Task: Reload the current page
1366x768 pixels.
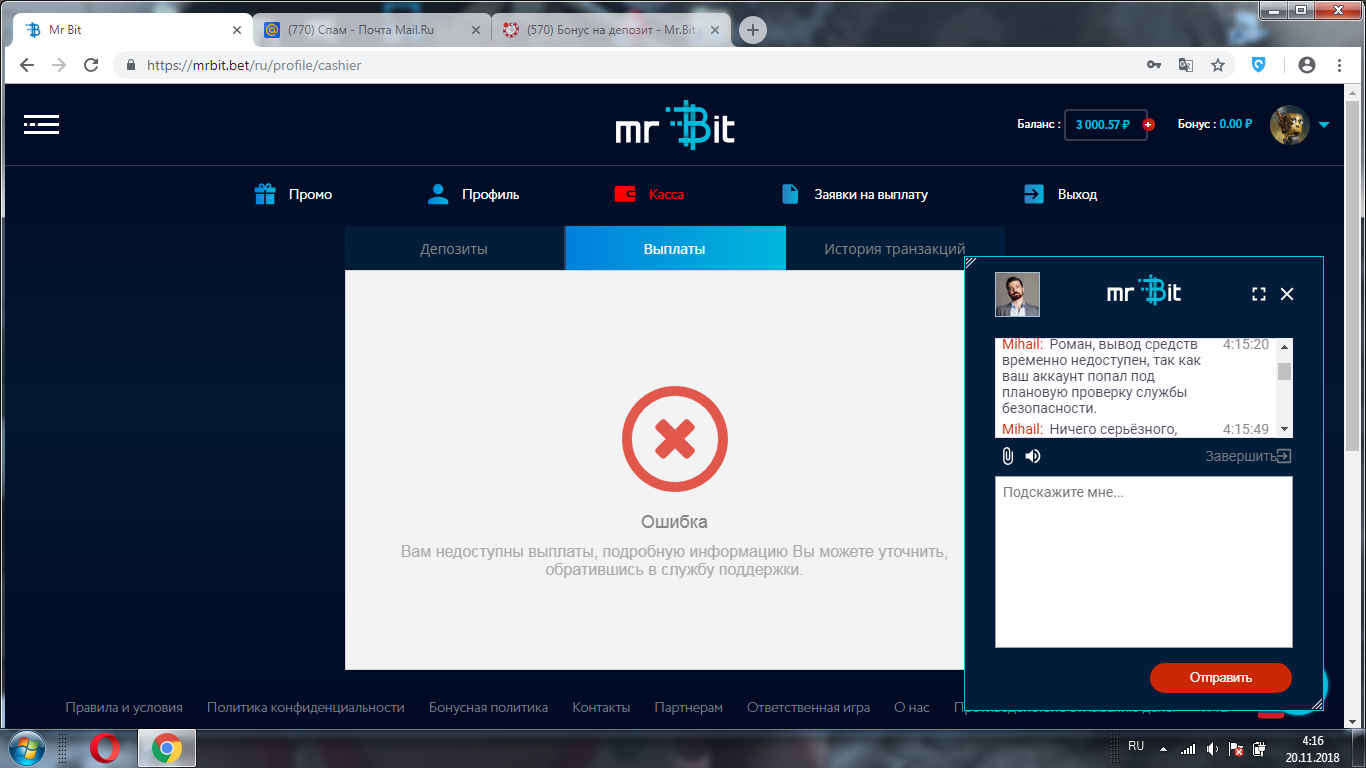Action: [91, 65]
